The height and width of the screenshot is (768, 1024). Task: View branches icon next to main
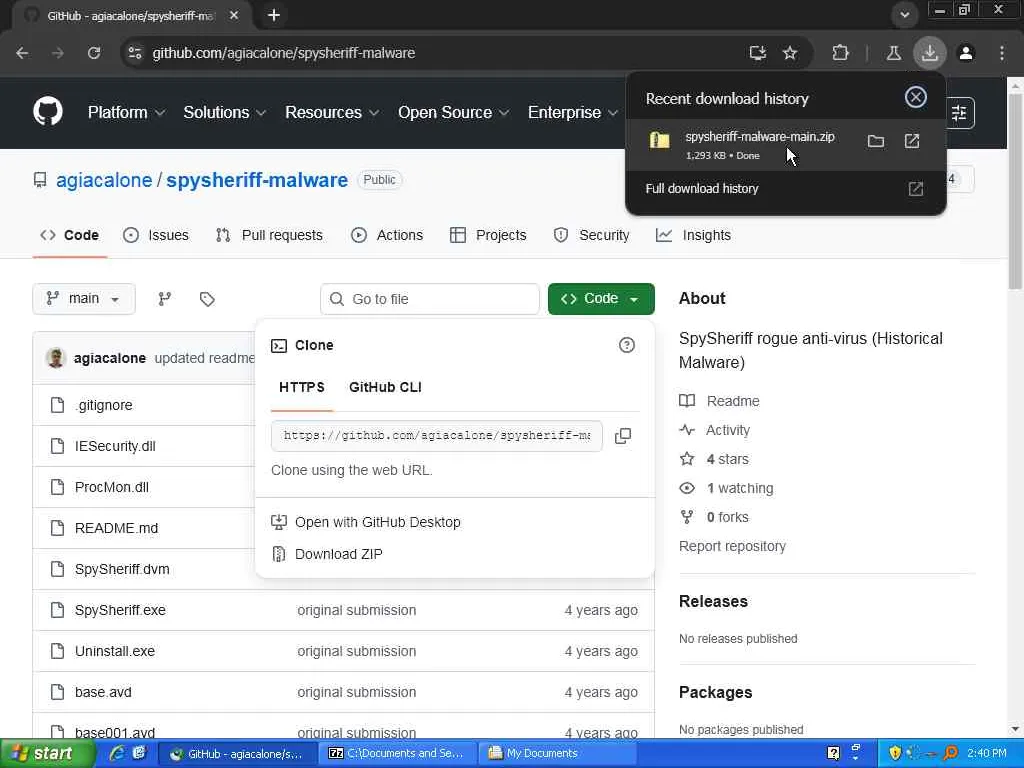[x=165, y=298]
